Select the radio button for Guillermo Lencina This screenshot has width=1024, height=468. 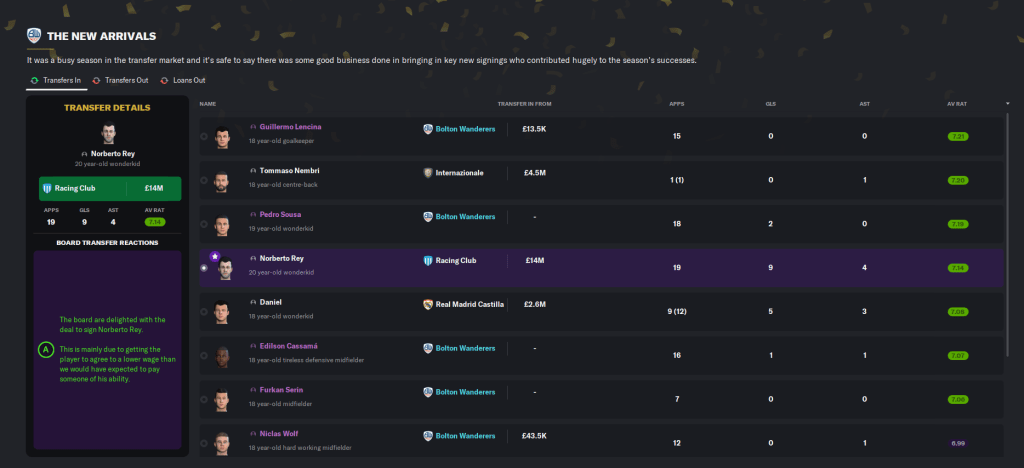(x=205, y=136)
